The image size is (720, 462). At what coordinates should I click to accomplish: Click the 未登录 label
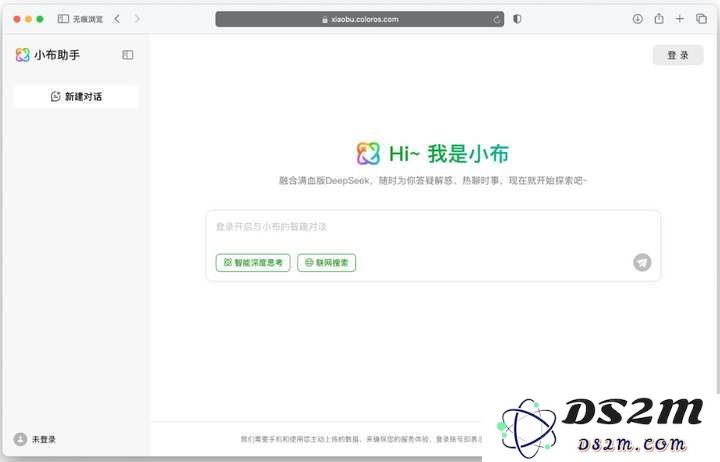[x=44, y=439]
